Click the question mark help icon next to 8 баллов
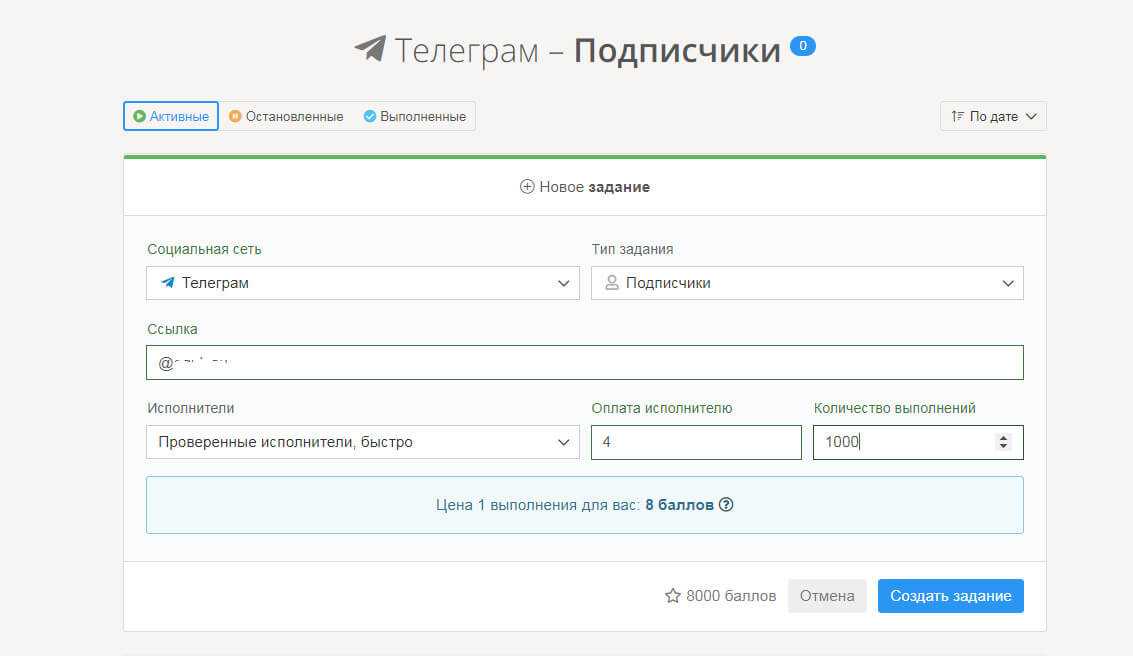 point(726,505)
